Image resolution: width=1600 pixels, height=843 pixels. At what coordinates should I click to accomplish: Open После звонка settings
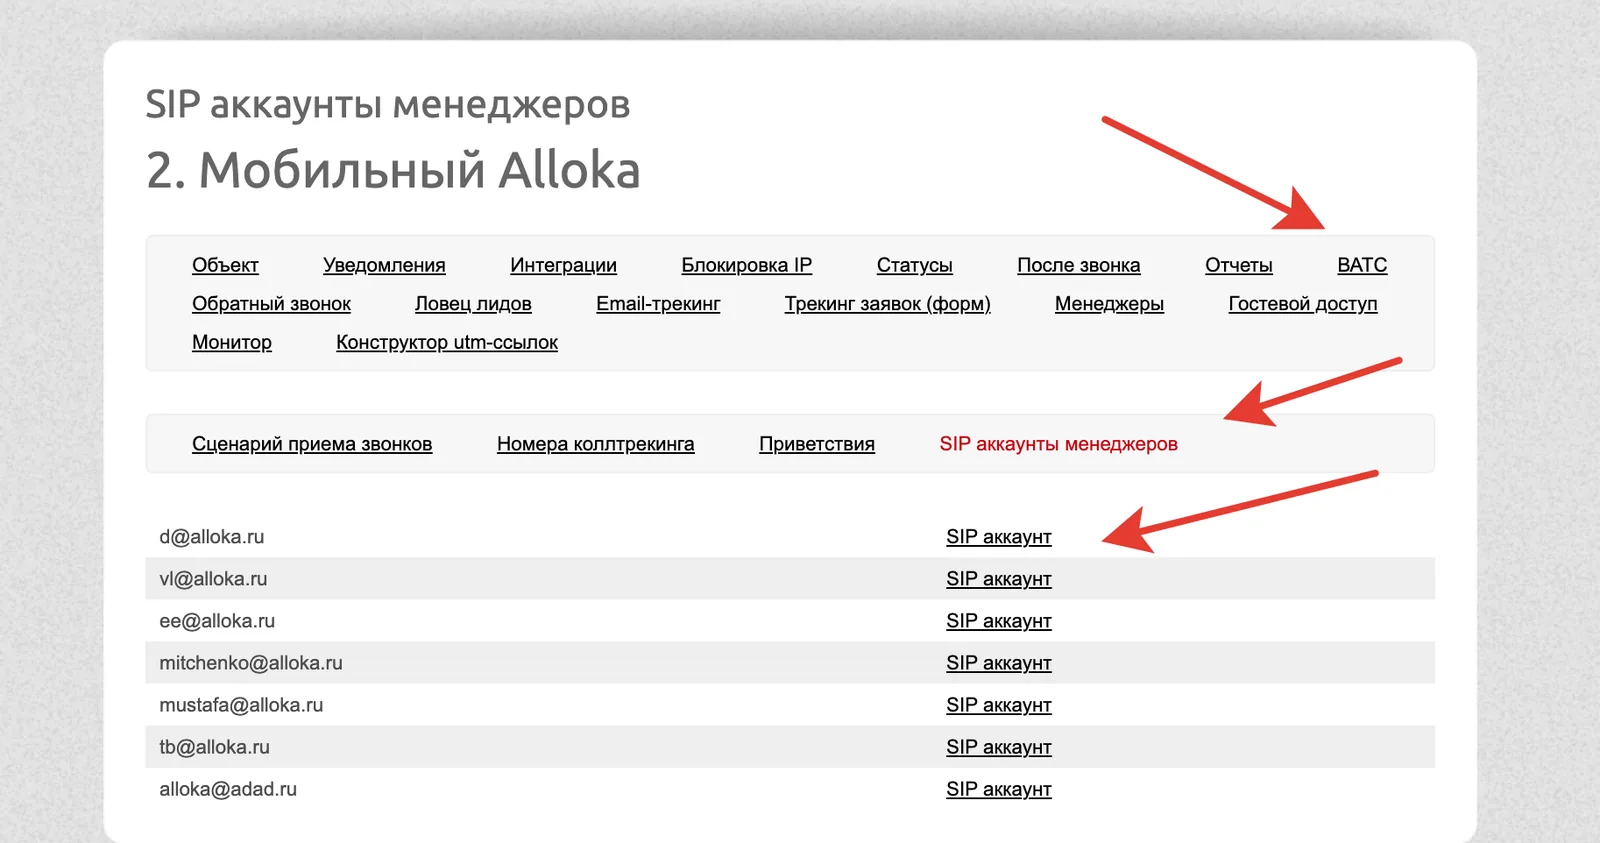[x=1078, y=265]
